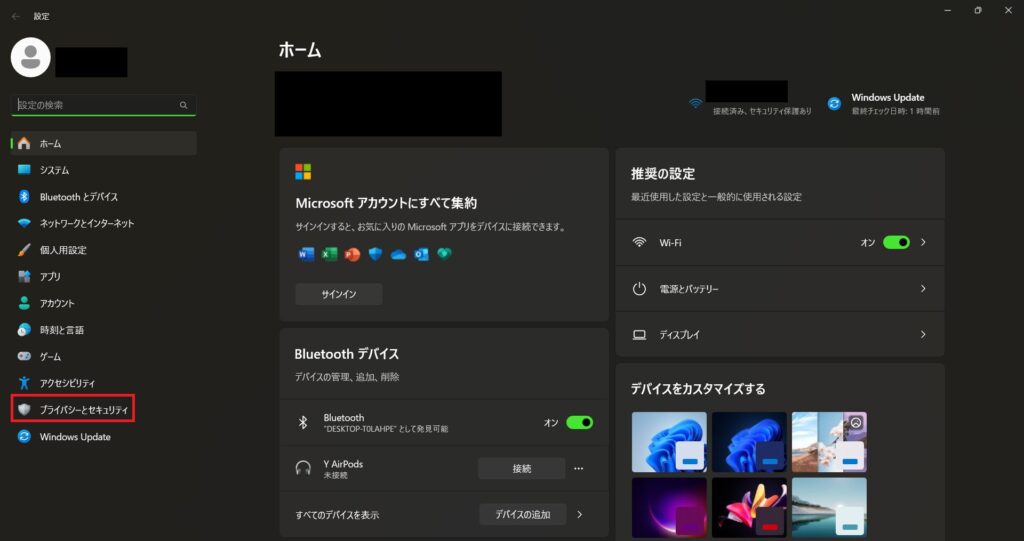1024x541 pixels.
Task: Click the Word app icon
Action: (x=306, y=254)
